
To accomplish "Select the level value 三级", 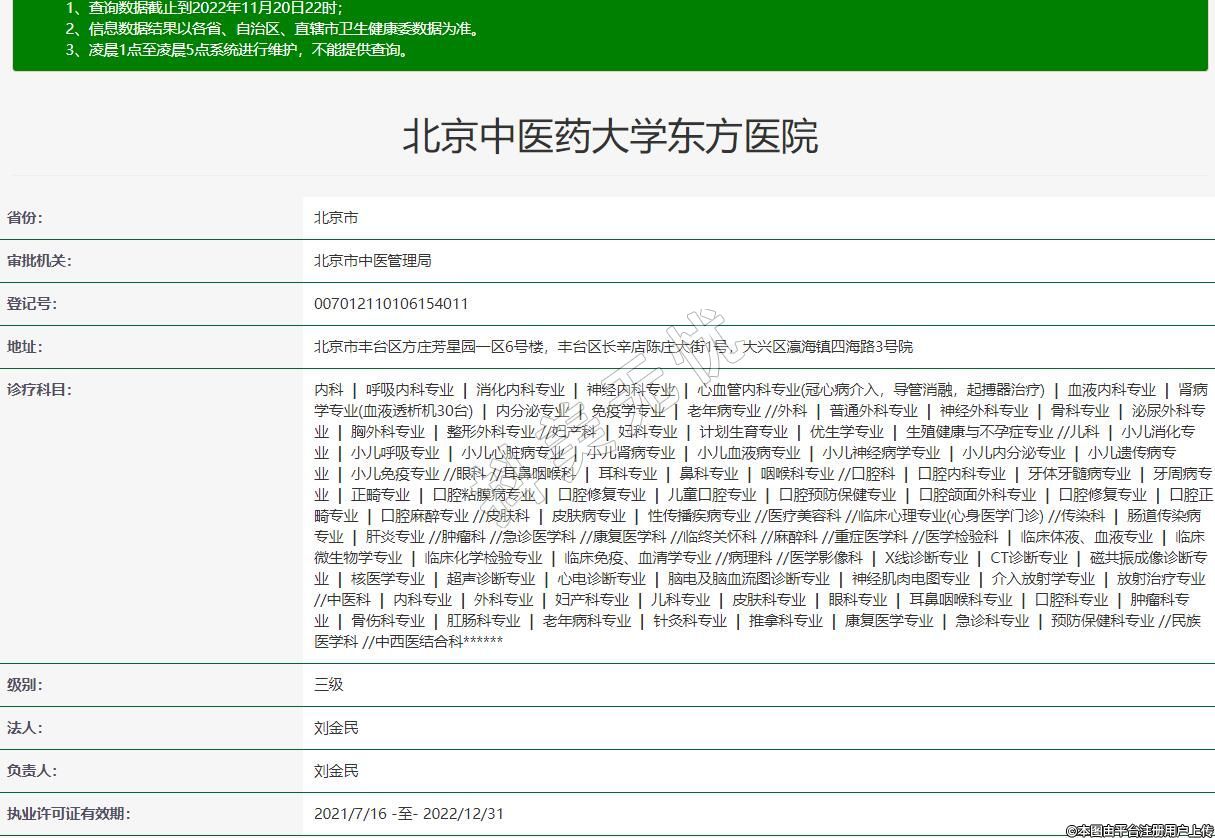I will click(x=329, y=685).
